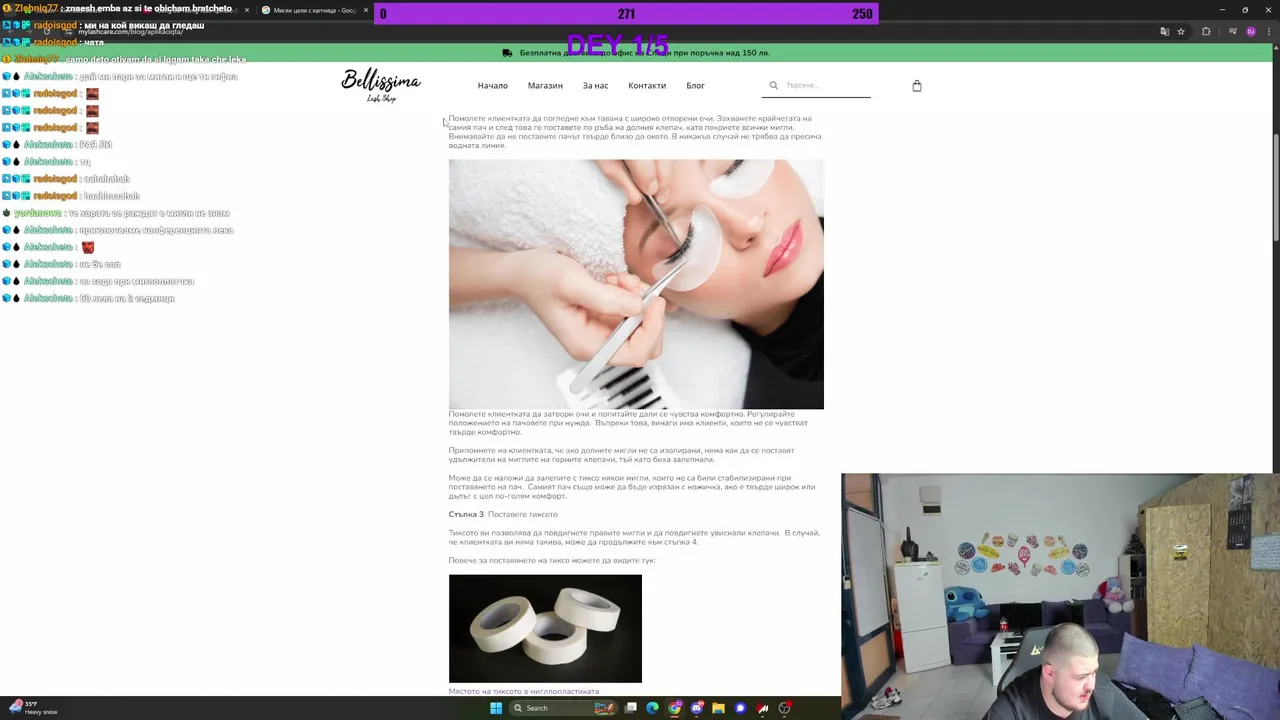Click the eyelash extension application photo
Viewport: 1280px width, 720px height.
click(x=636, y=284)
